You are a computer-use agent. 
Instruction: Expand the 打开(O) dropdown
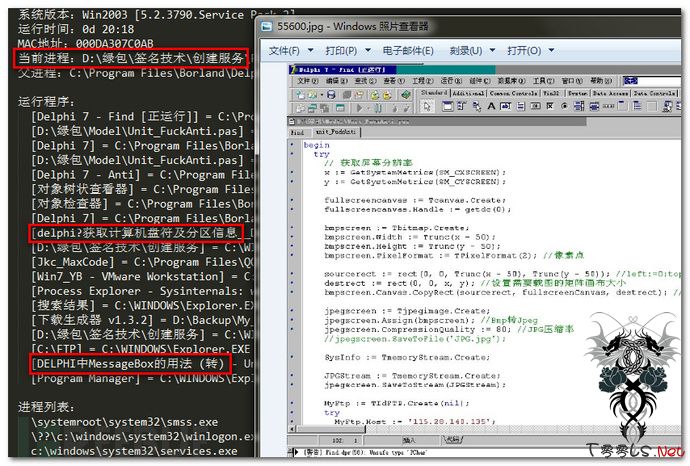[x=527, y=50]
